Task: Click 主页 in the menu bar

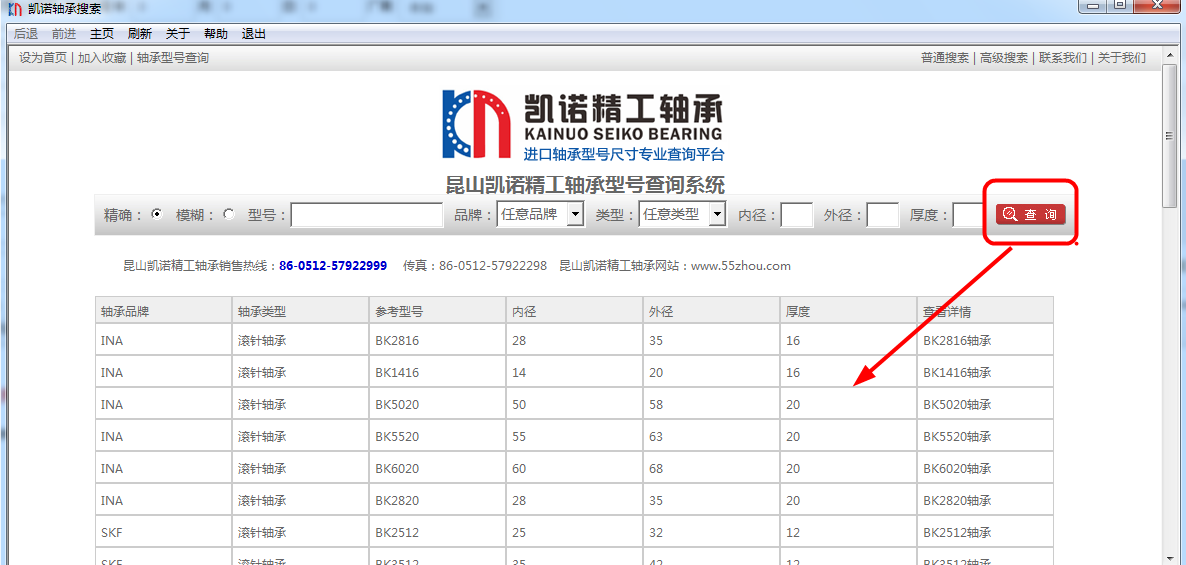Action: pos(102,34)
